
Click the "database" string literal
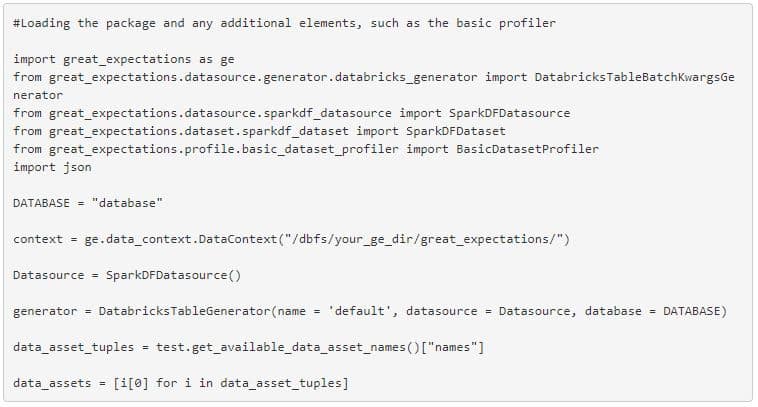pos(127,203)
